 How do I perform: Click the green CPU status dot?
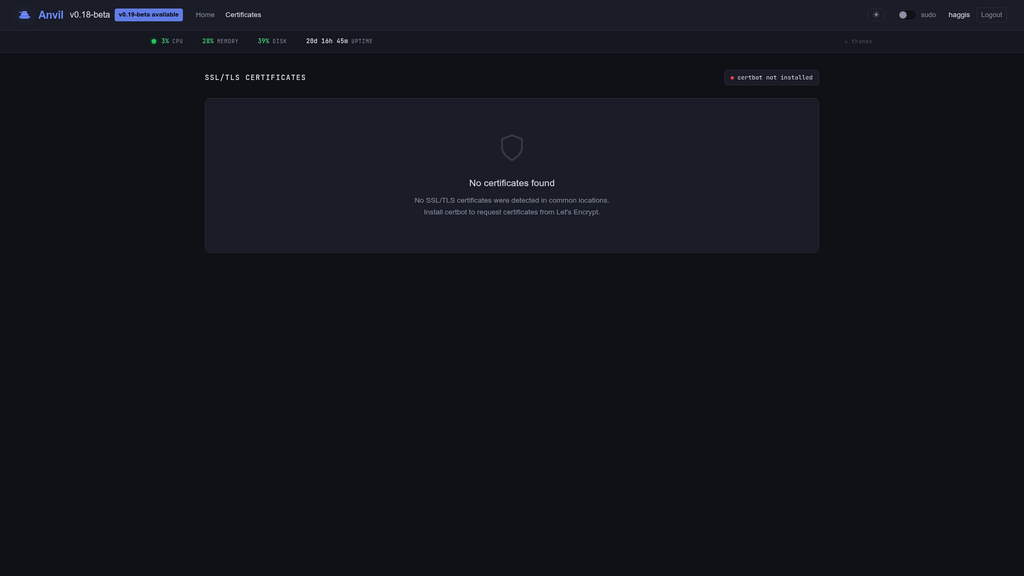pyautogui.click(x=154, y=41)
